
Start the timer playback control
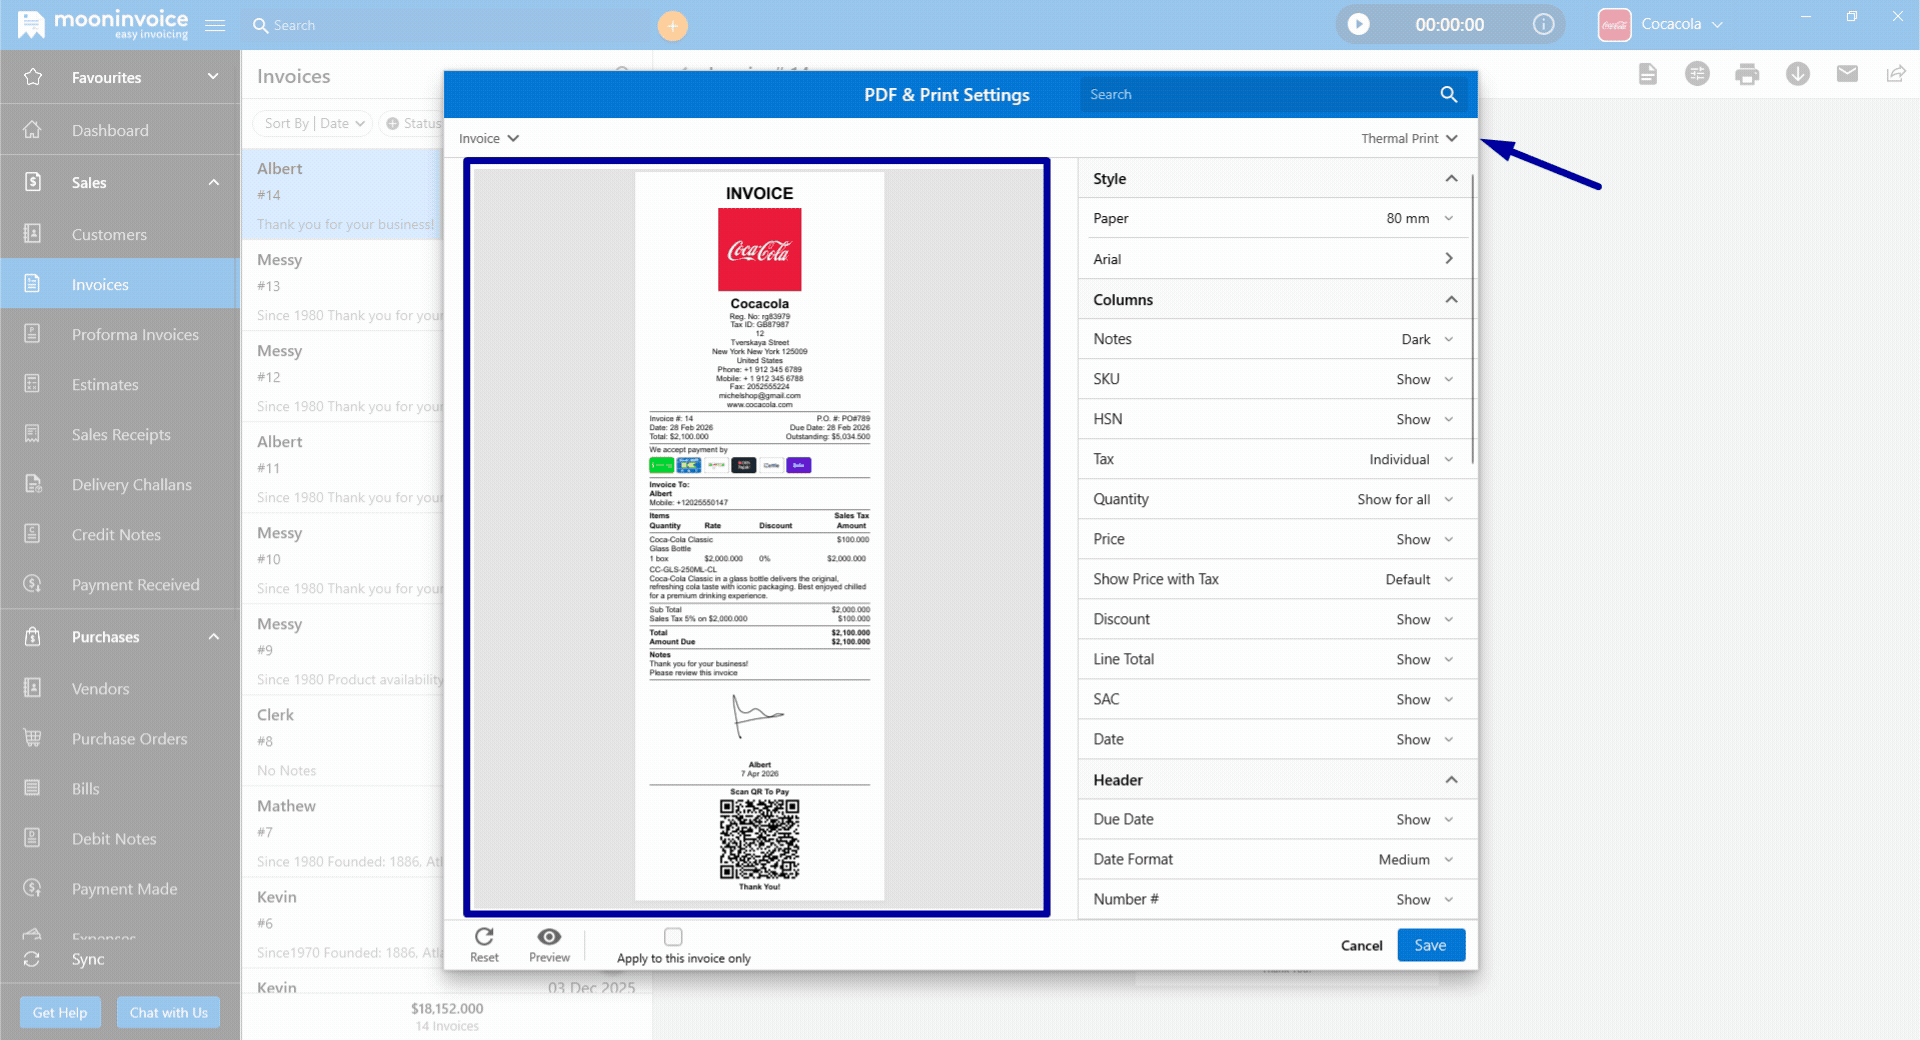click(x=1357, y=24)
